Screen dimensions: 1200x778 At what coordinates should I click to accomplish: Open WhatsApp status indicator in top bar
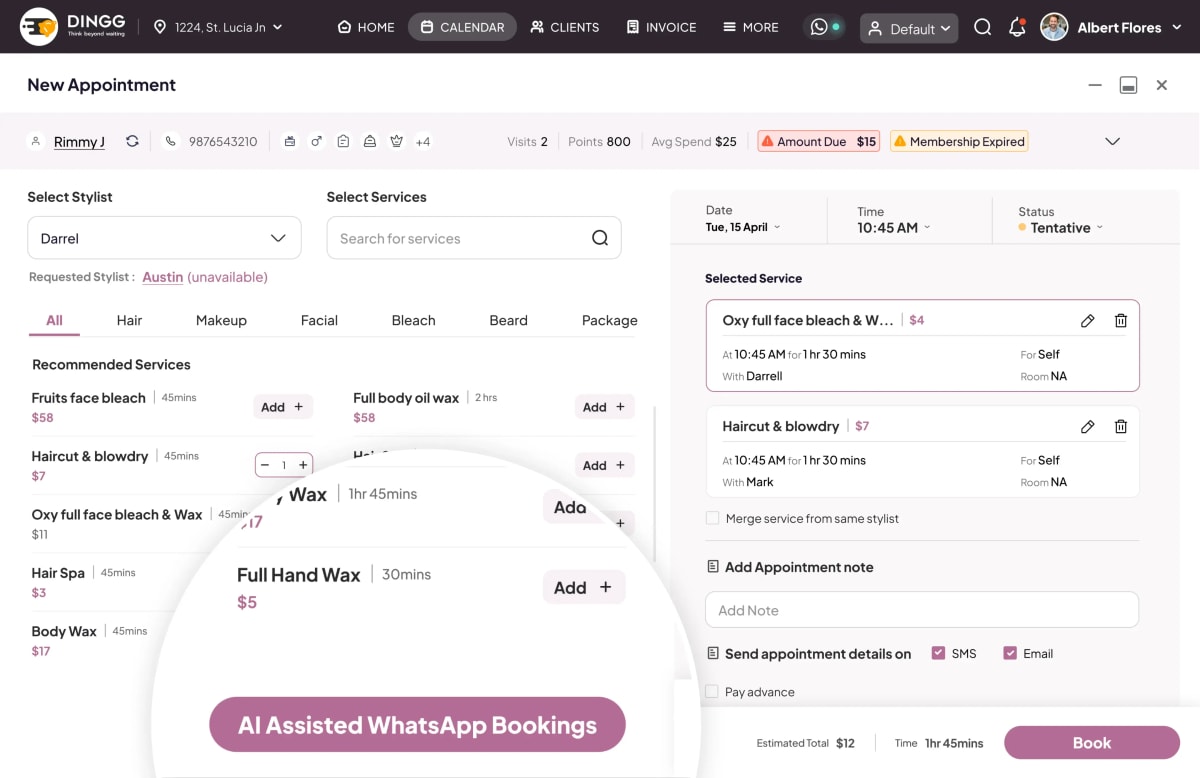[826, 27]
